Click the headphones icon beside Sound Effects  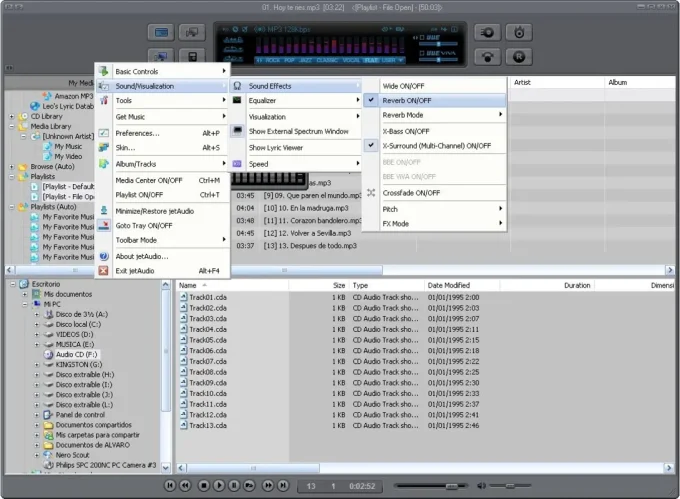[237, 86]
